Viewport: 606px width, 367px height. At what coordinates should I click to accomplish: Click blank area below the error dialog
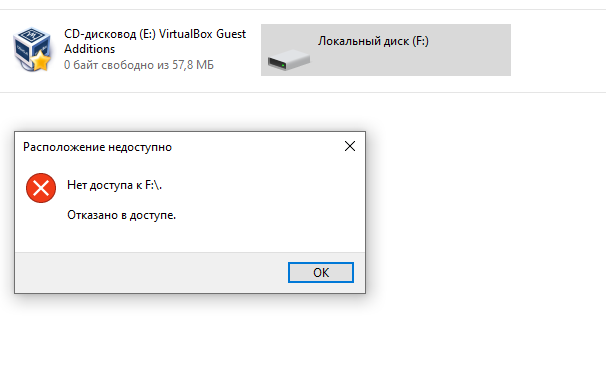(x=189, y=332)
